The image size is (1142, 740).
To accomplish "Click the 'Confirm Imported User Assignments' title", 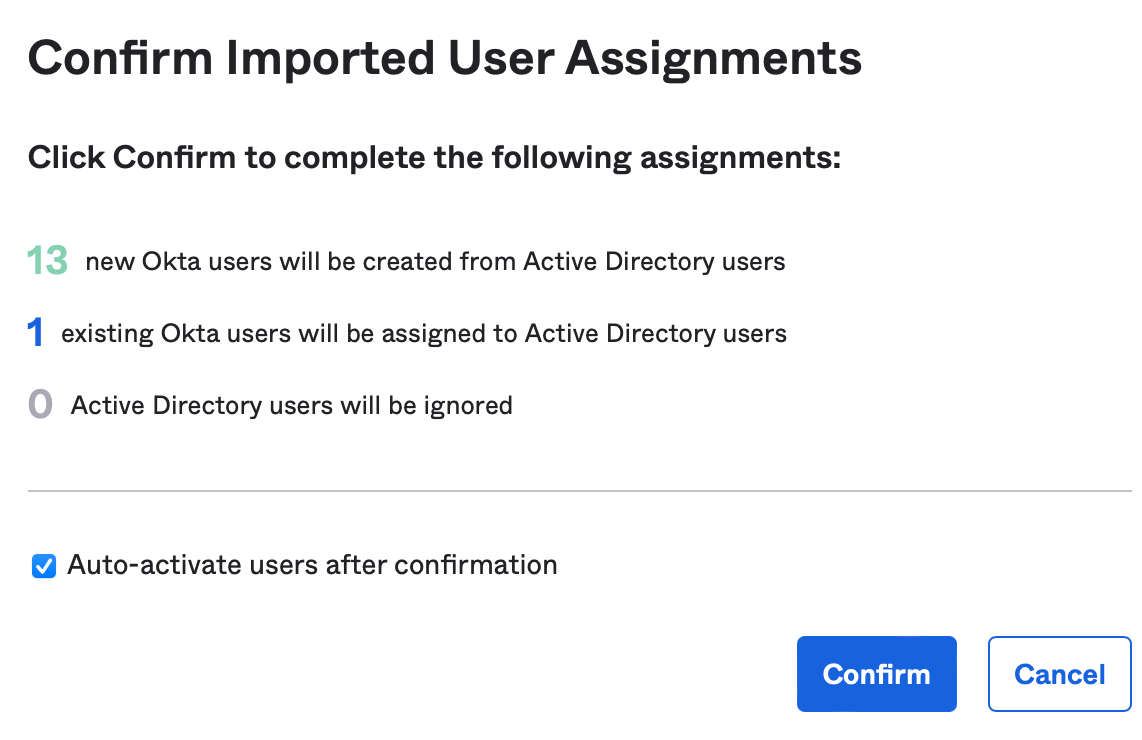I will point(444,59).
